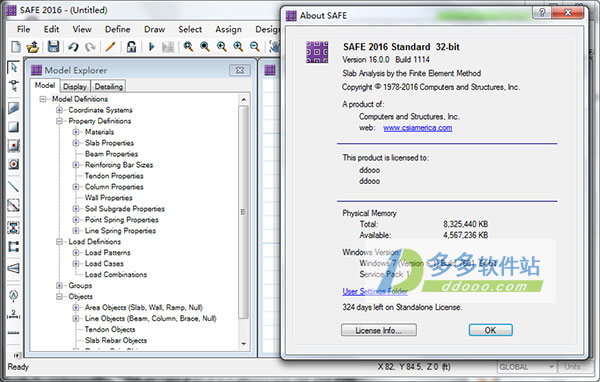Image resolution: width=600 pixels, height=382 pixels.
Task: Pick the square tool with red dot
Action: (x=14, y=145)
